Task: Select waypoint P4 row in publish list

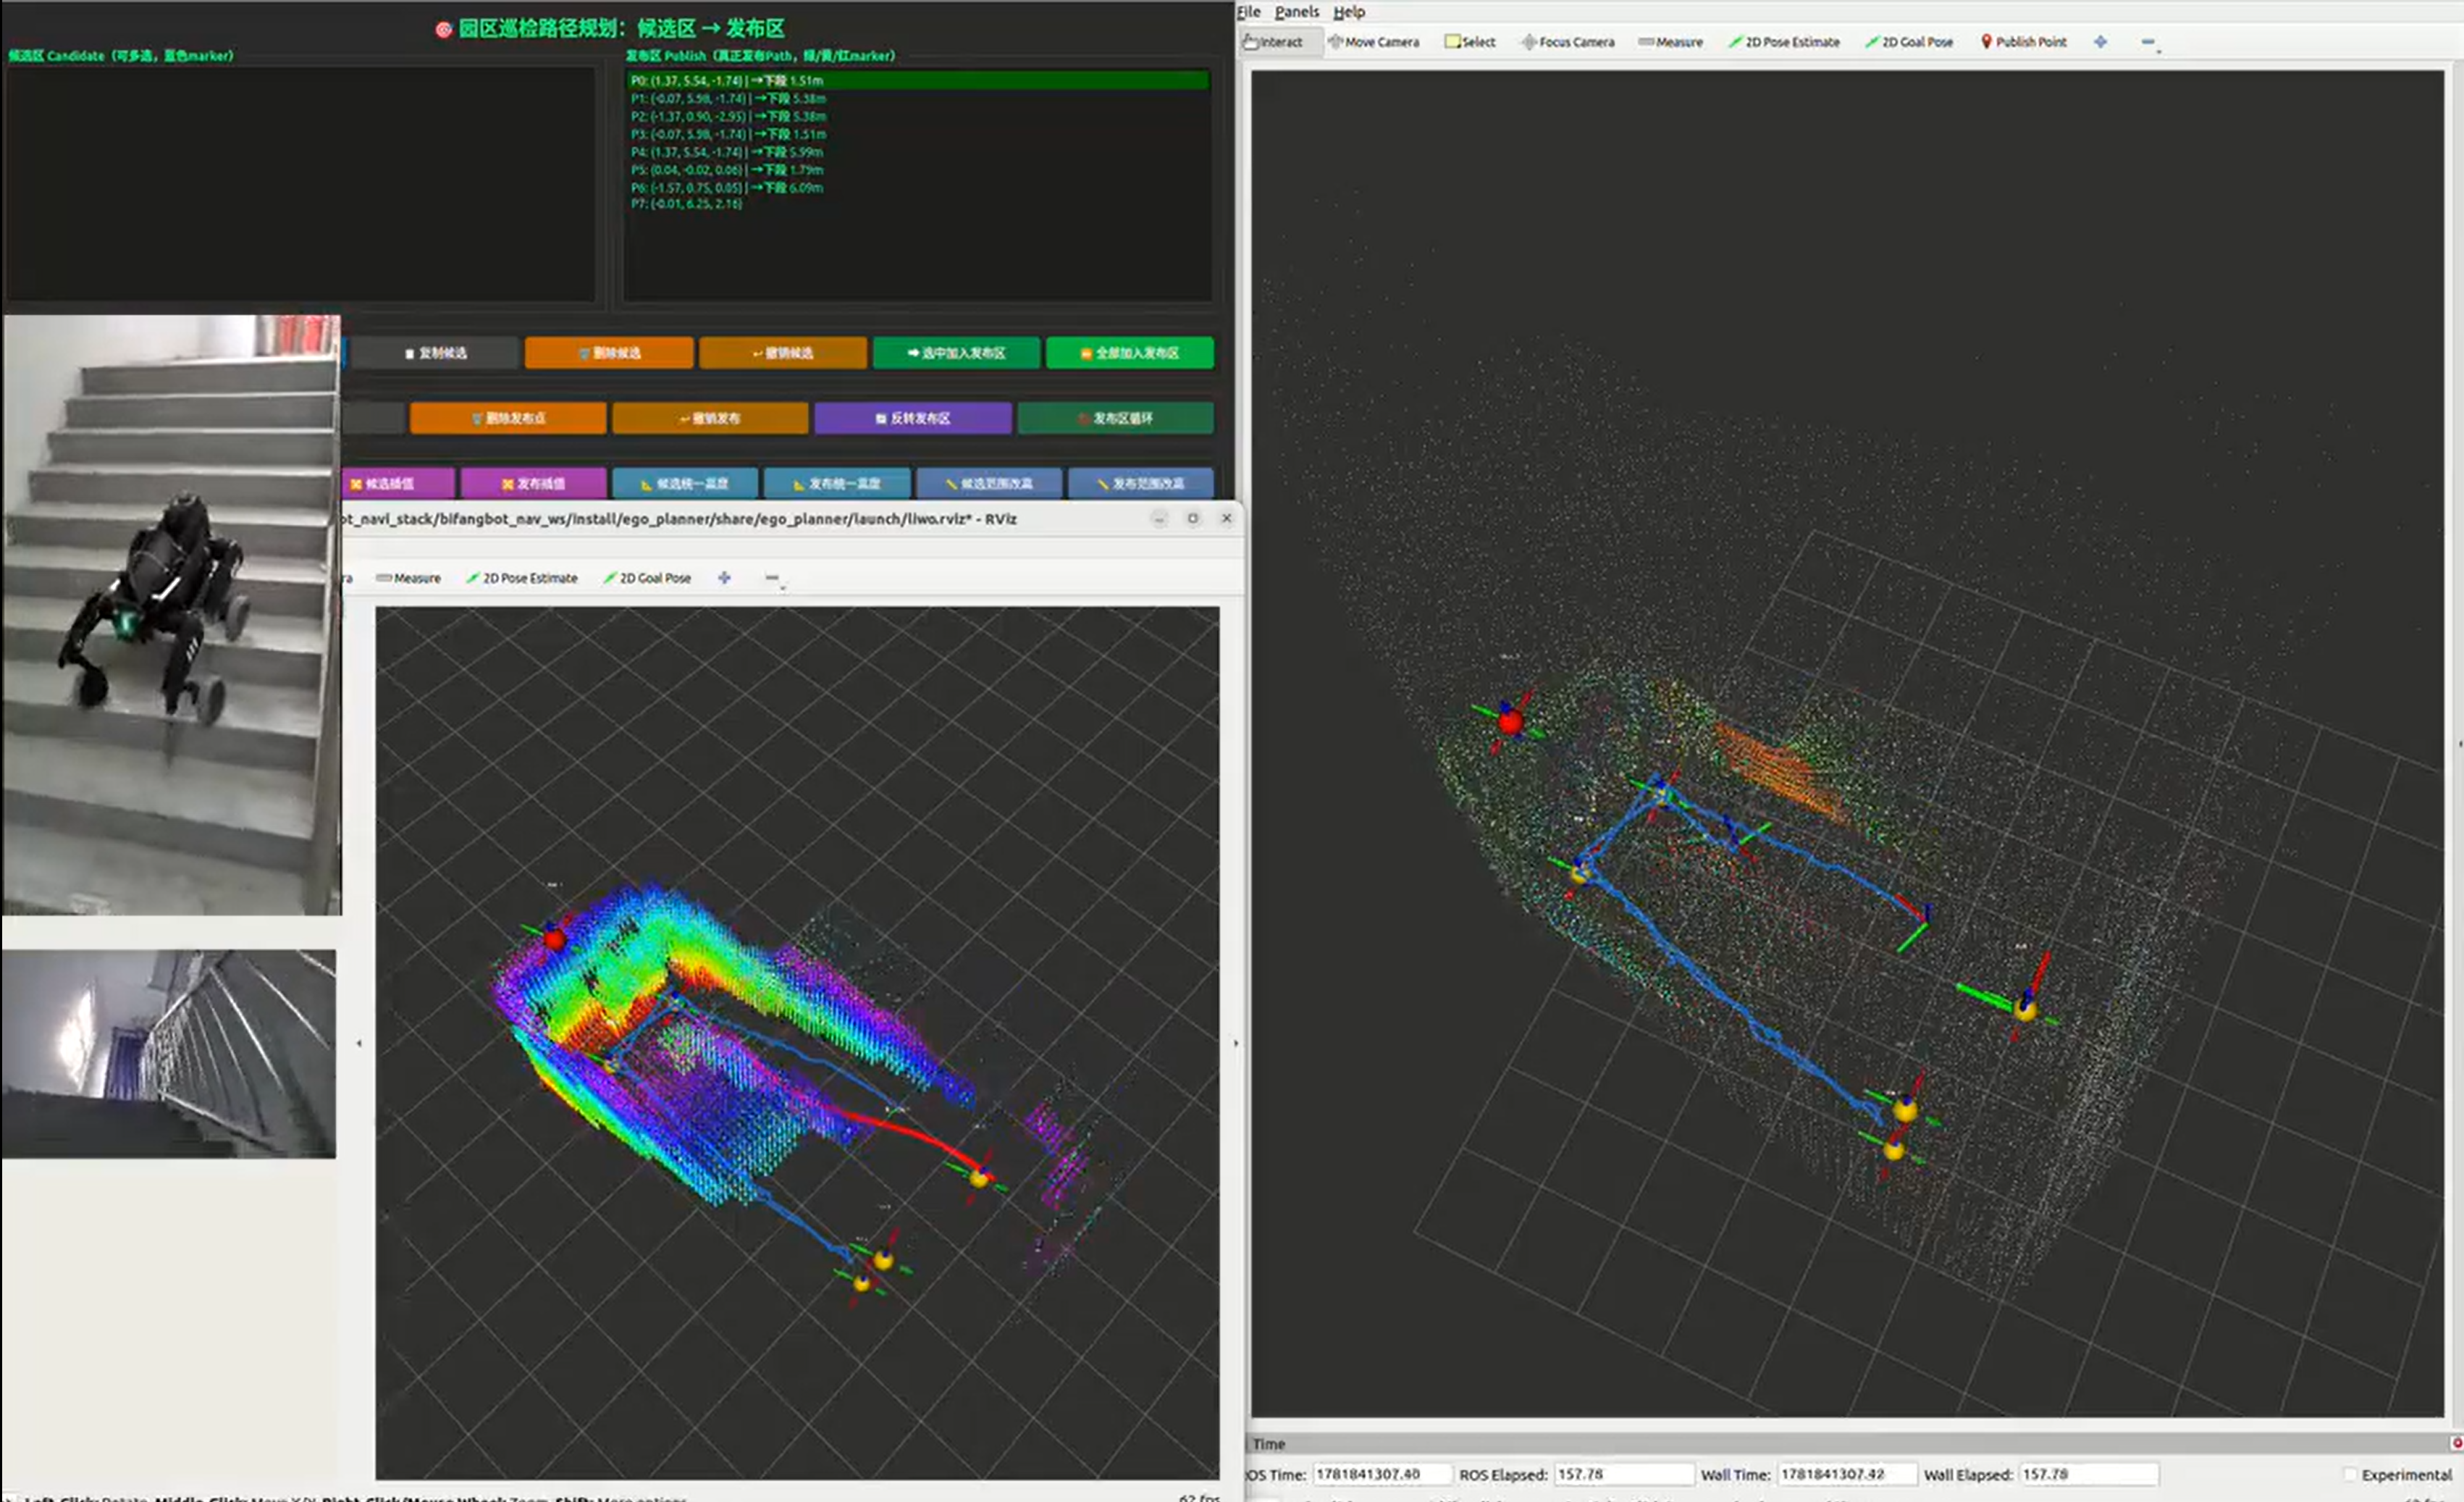Action: [918, 152]
